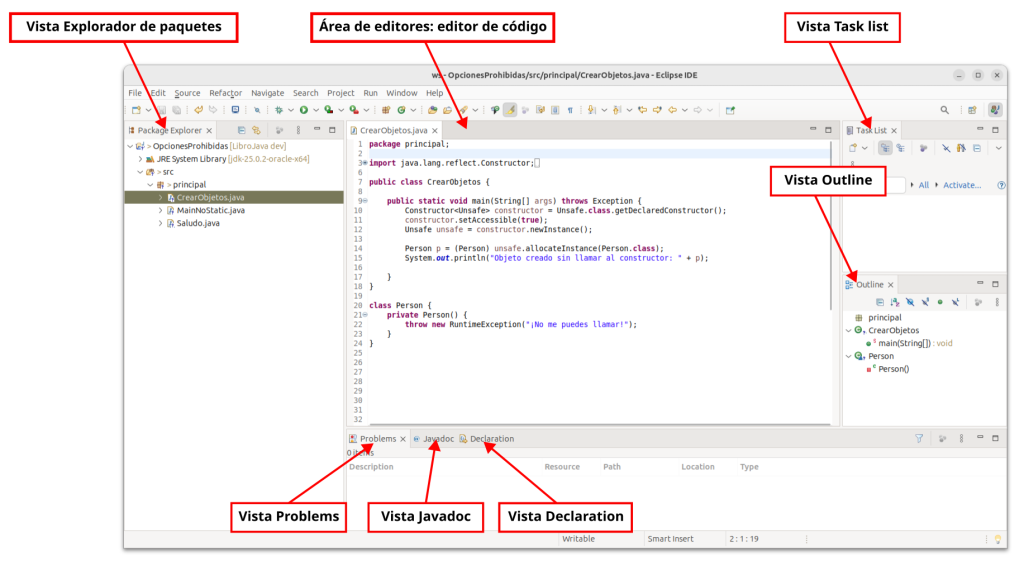Toggle Categorized view in Task List toolbar

pos(883,148)
